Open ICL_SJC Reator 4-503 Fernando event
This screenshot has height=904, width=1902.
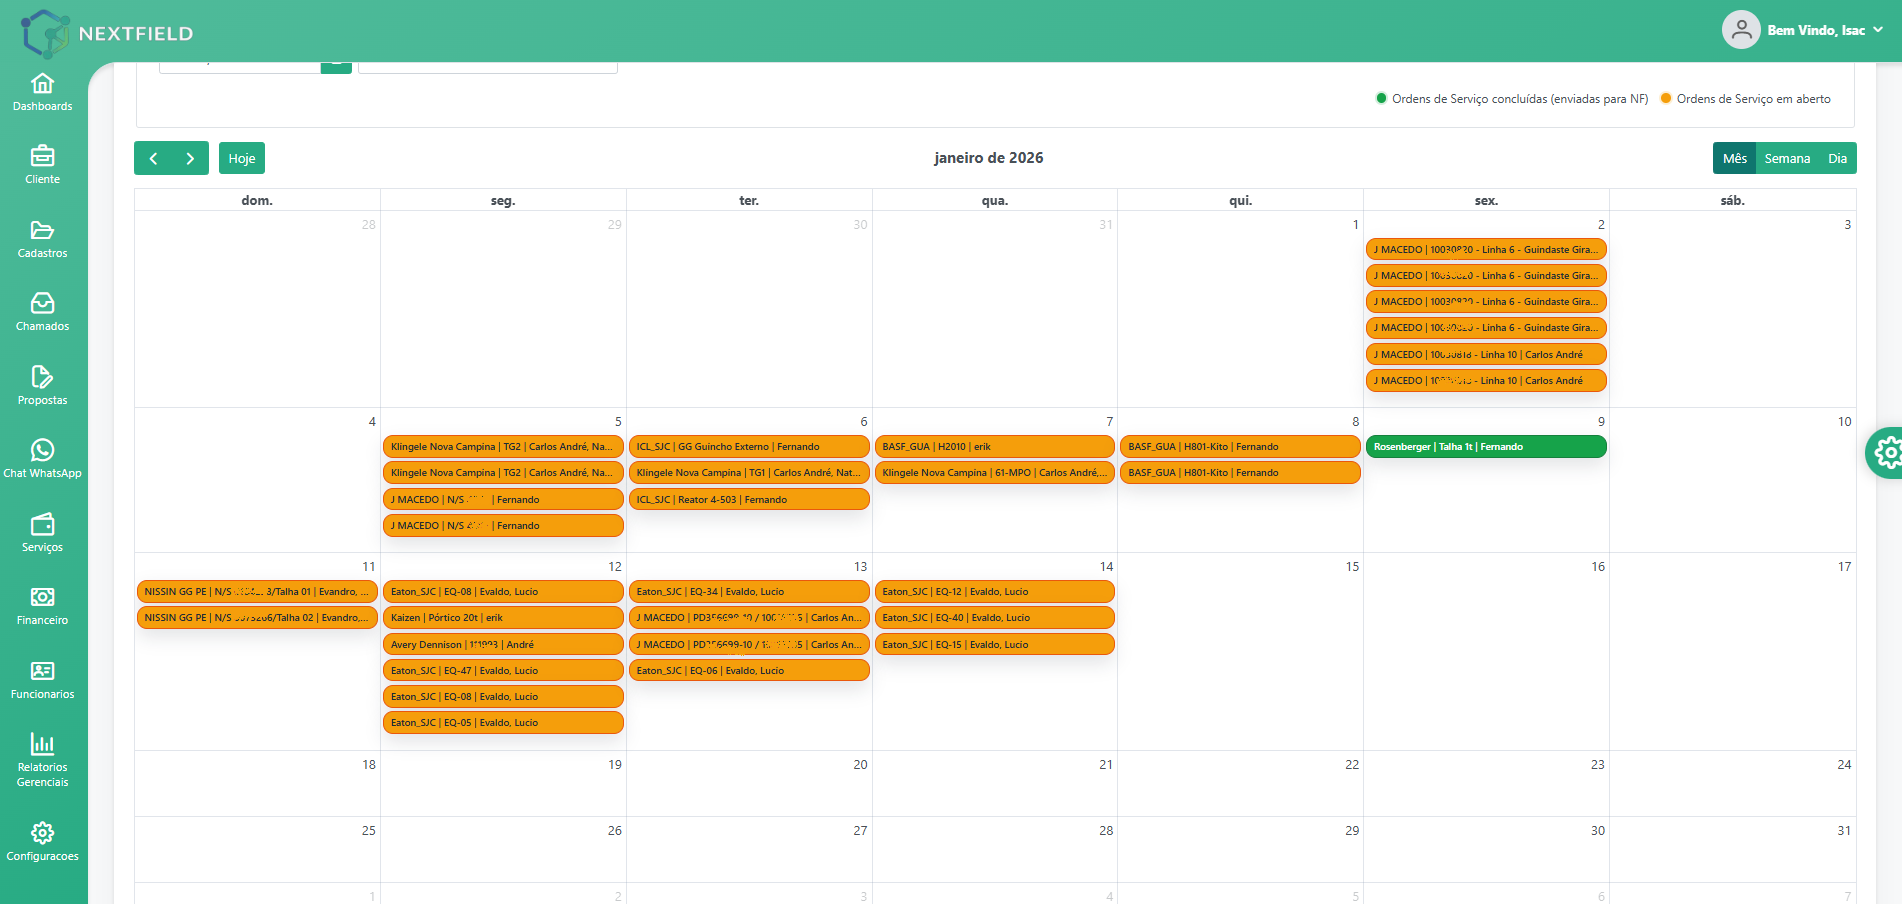tap(749, 499)
